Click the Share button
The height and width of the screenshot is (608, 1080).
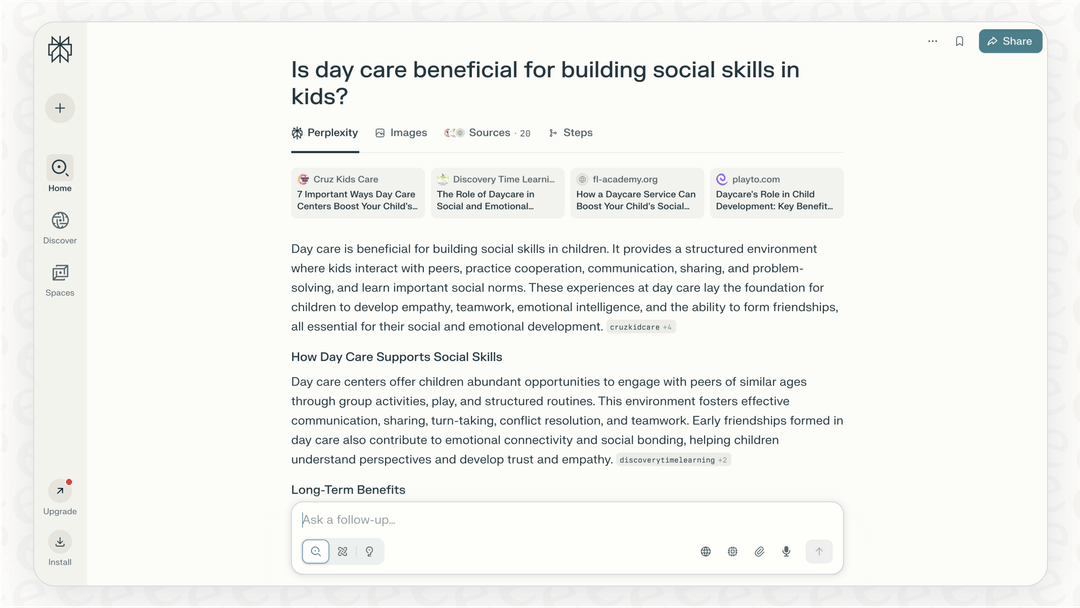point(1010,41)
